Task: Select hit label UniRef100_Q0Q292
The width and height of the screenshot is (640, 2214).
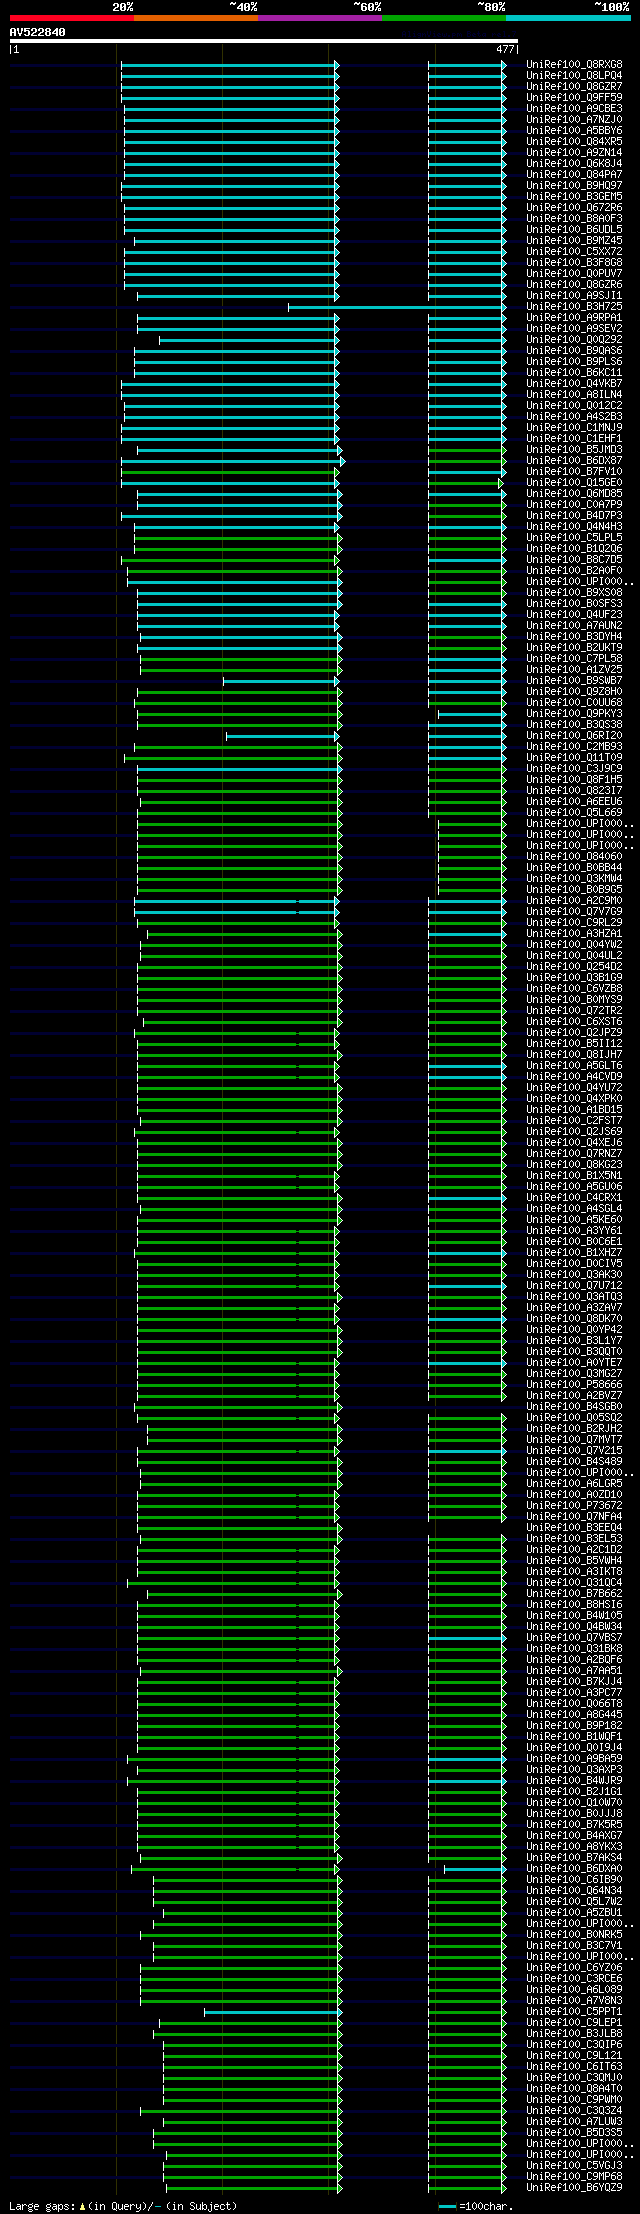Action: coord(574,339)
